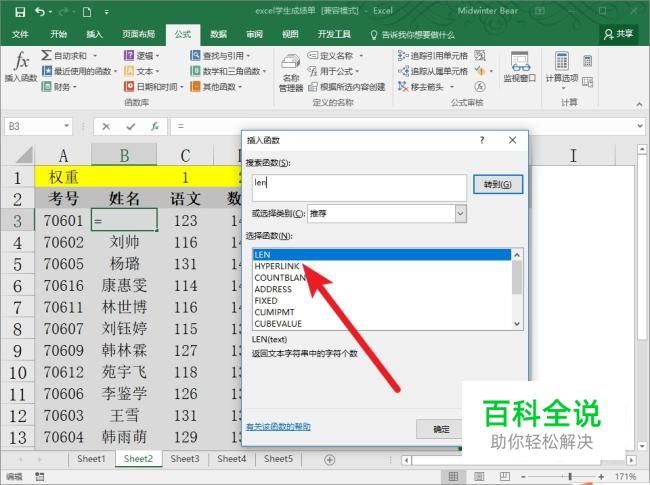Open the File (文件) tab
This screenshot has height=485, width=650.
pyautogui.click(x=20, y=34)
